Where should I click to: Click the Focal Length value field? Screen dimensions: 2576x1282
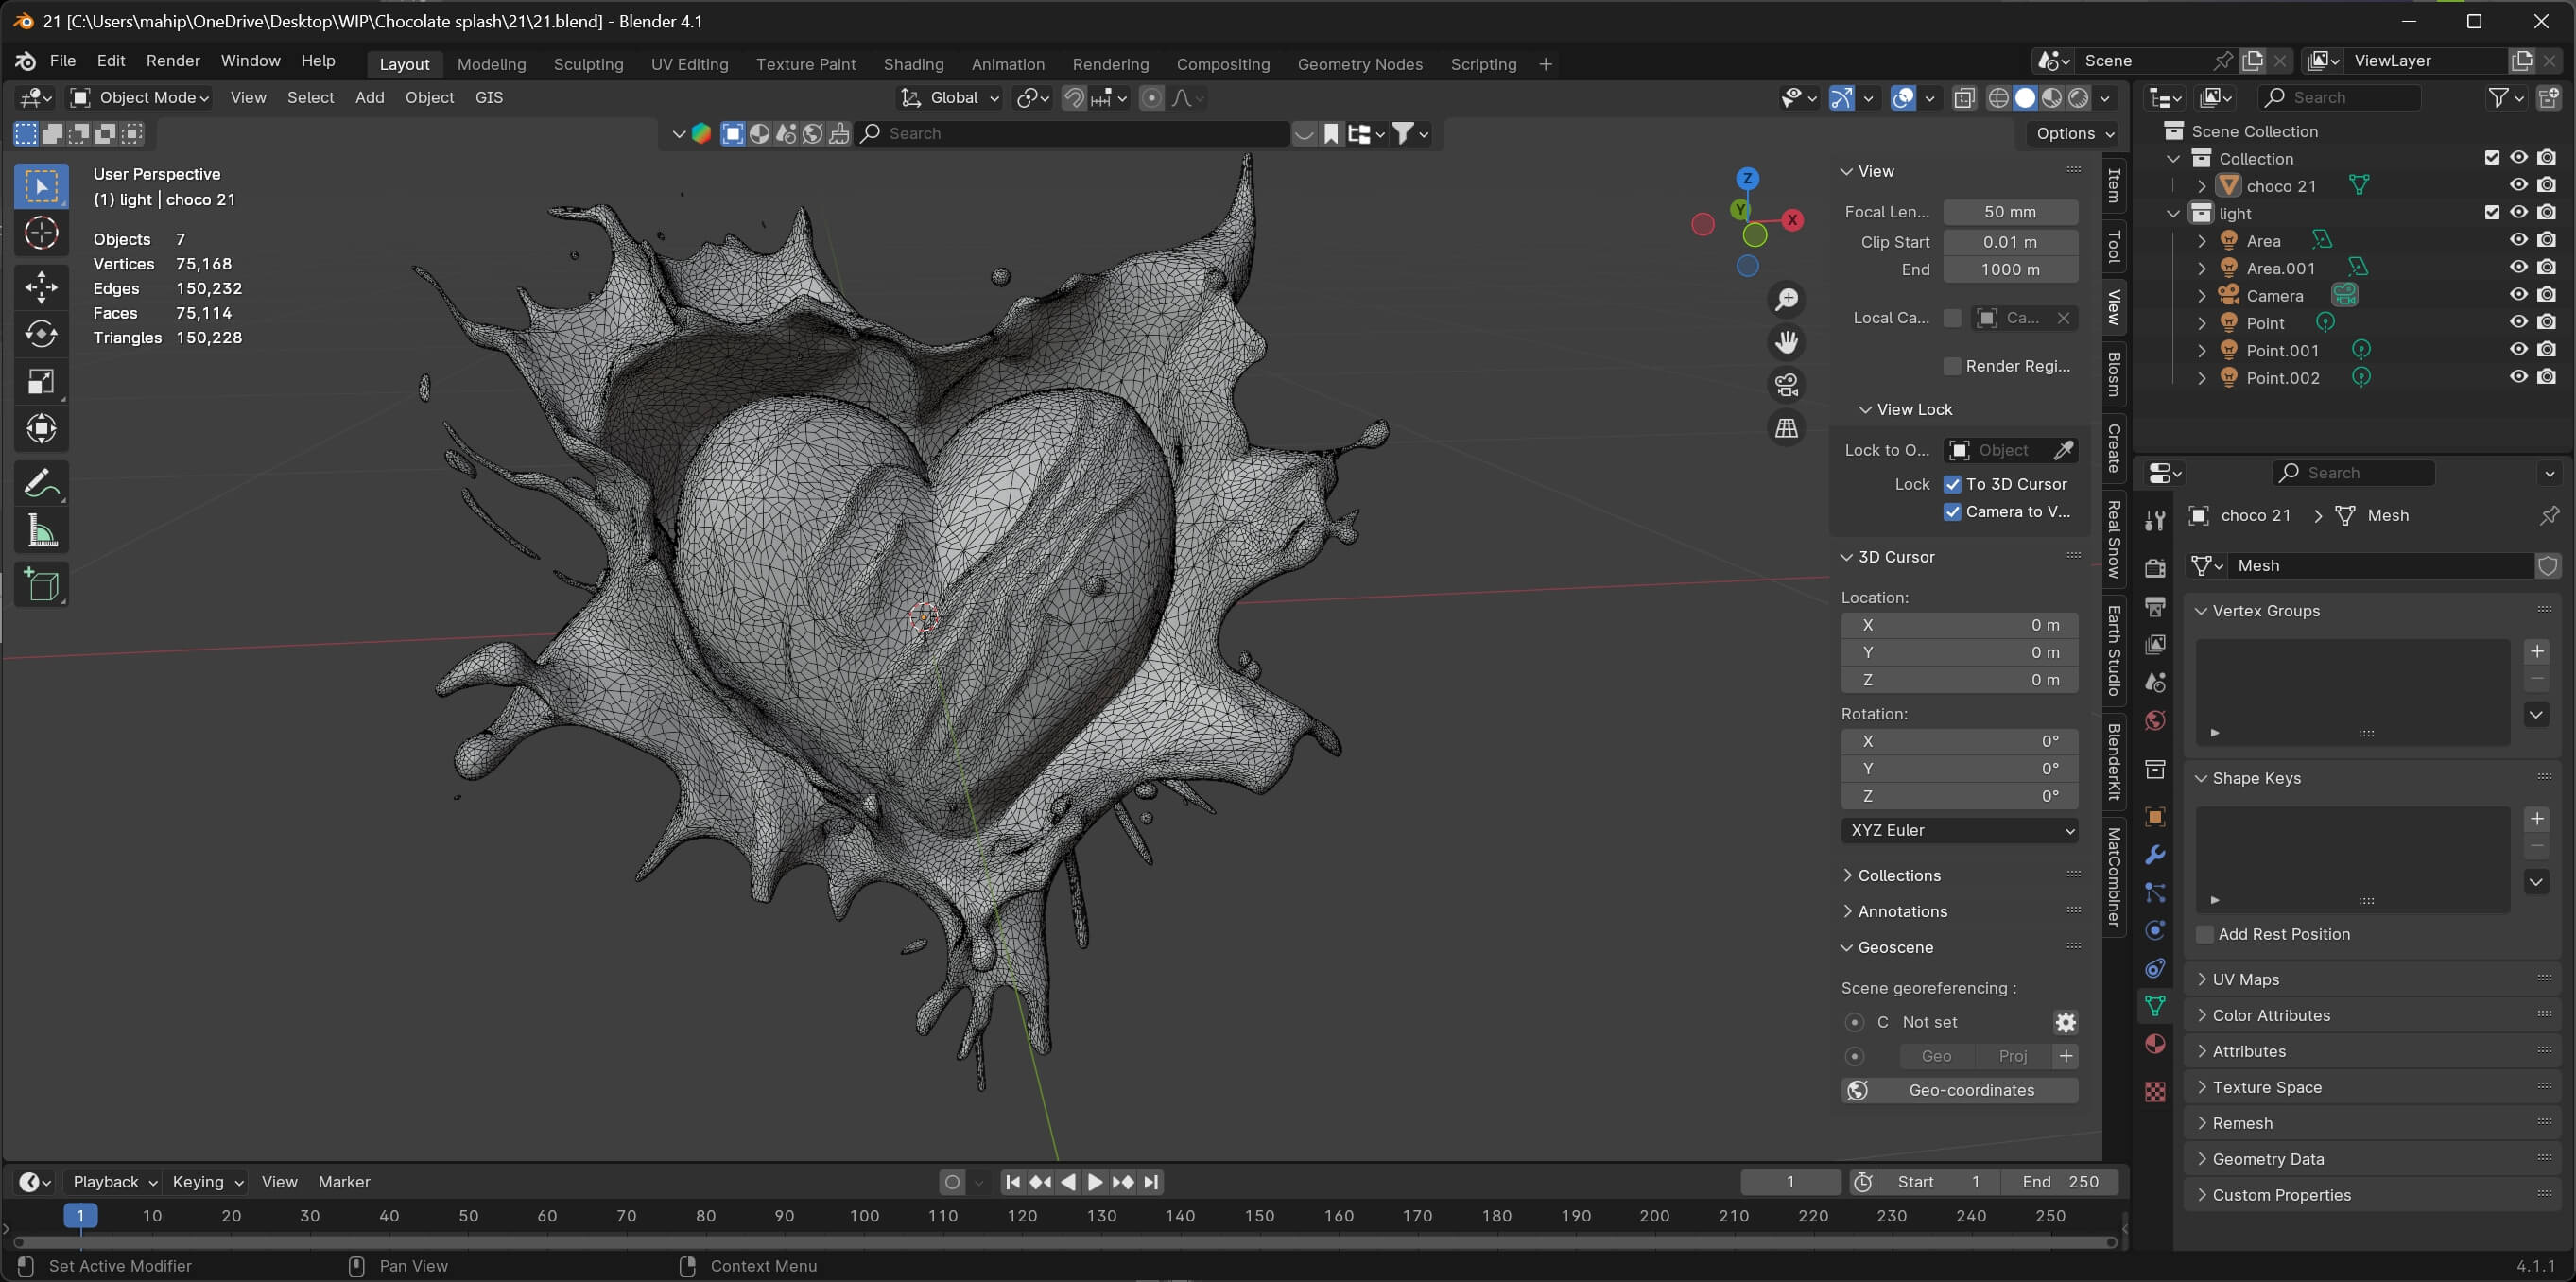[x=2009, y=212]
